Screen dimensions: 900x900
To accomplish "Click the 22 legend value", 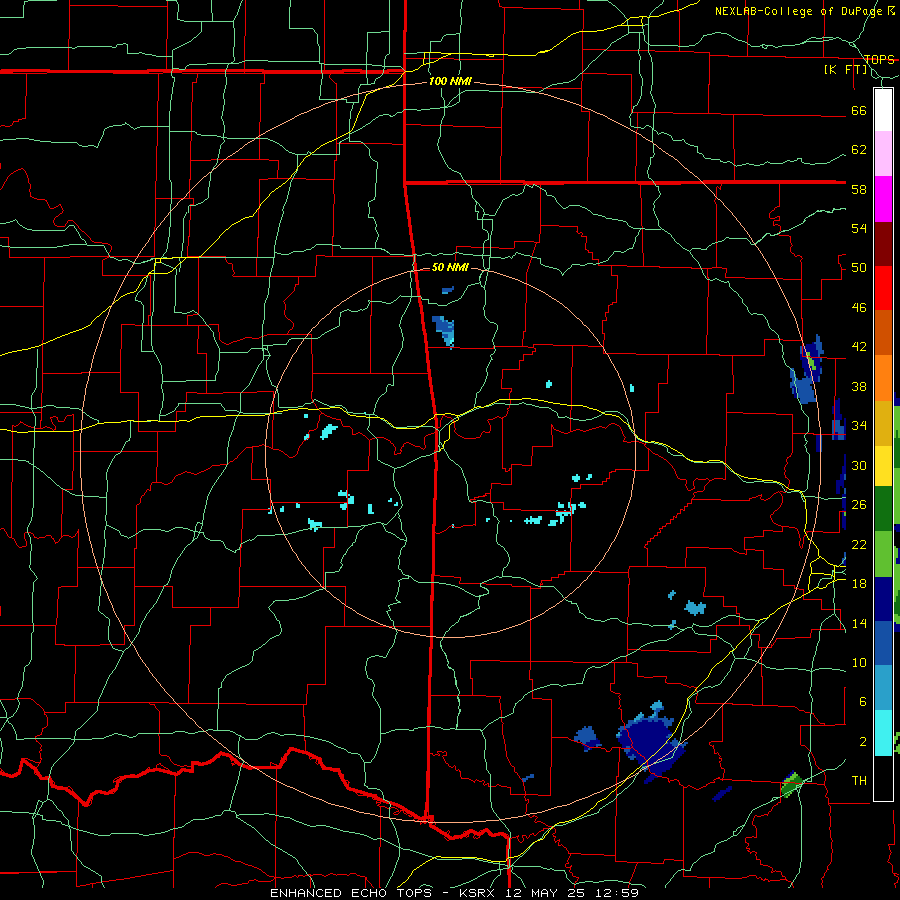I will [859, 544].
